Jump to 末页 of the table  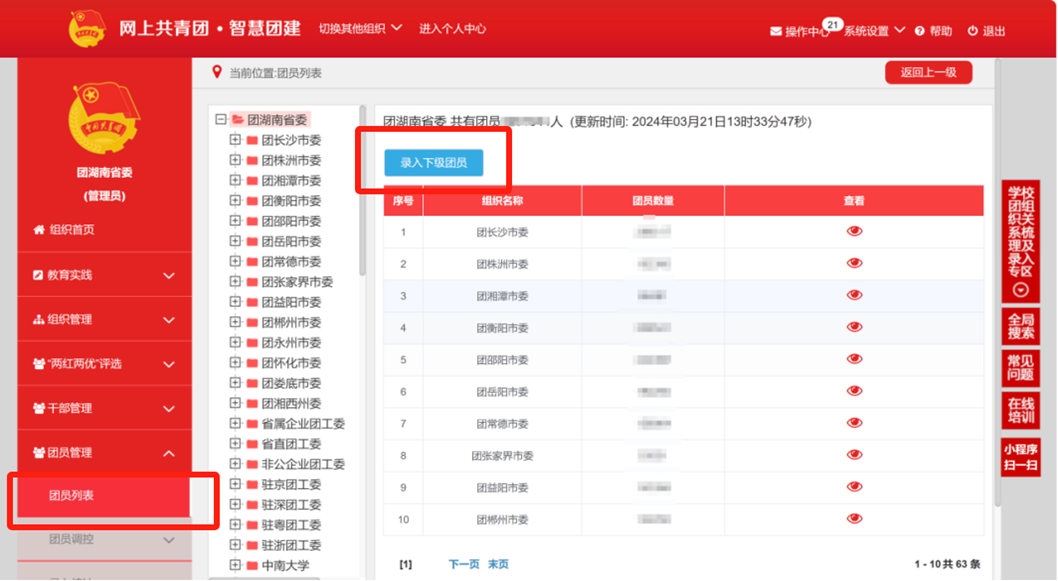pyautogui.click(x=498, y=564)
